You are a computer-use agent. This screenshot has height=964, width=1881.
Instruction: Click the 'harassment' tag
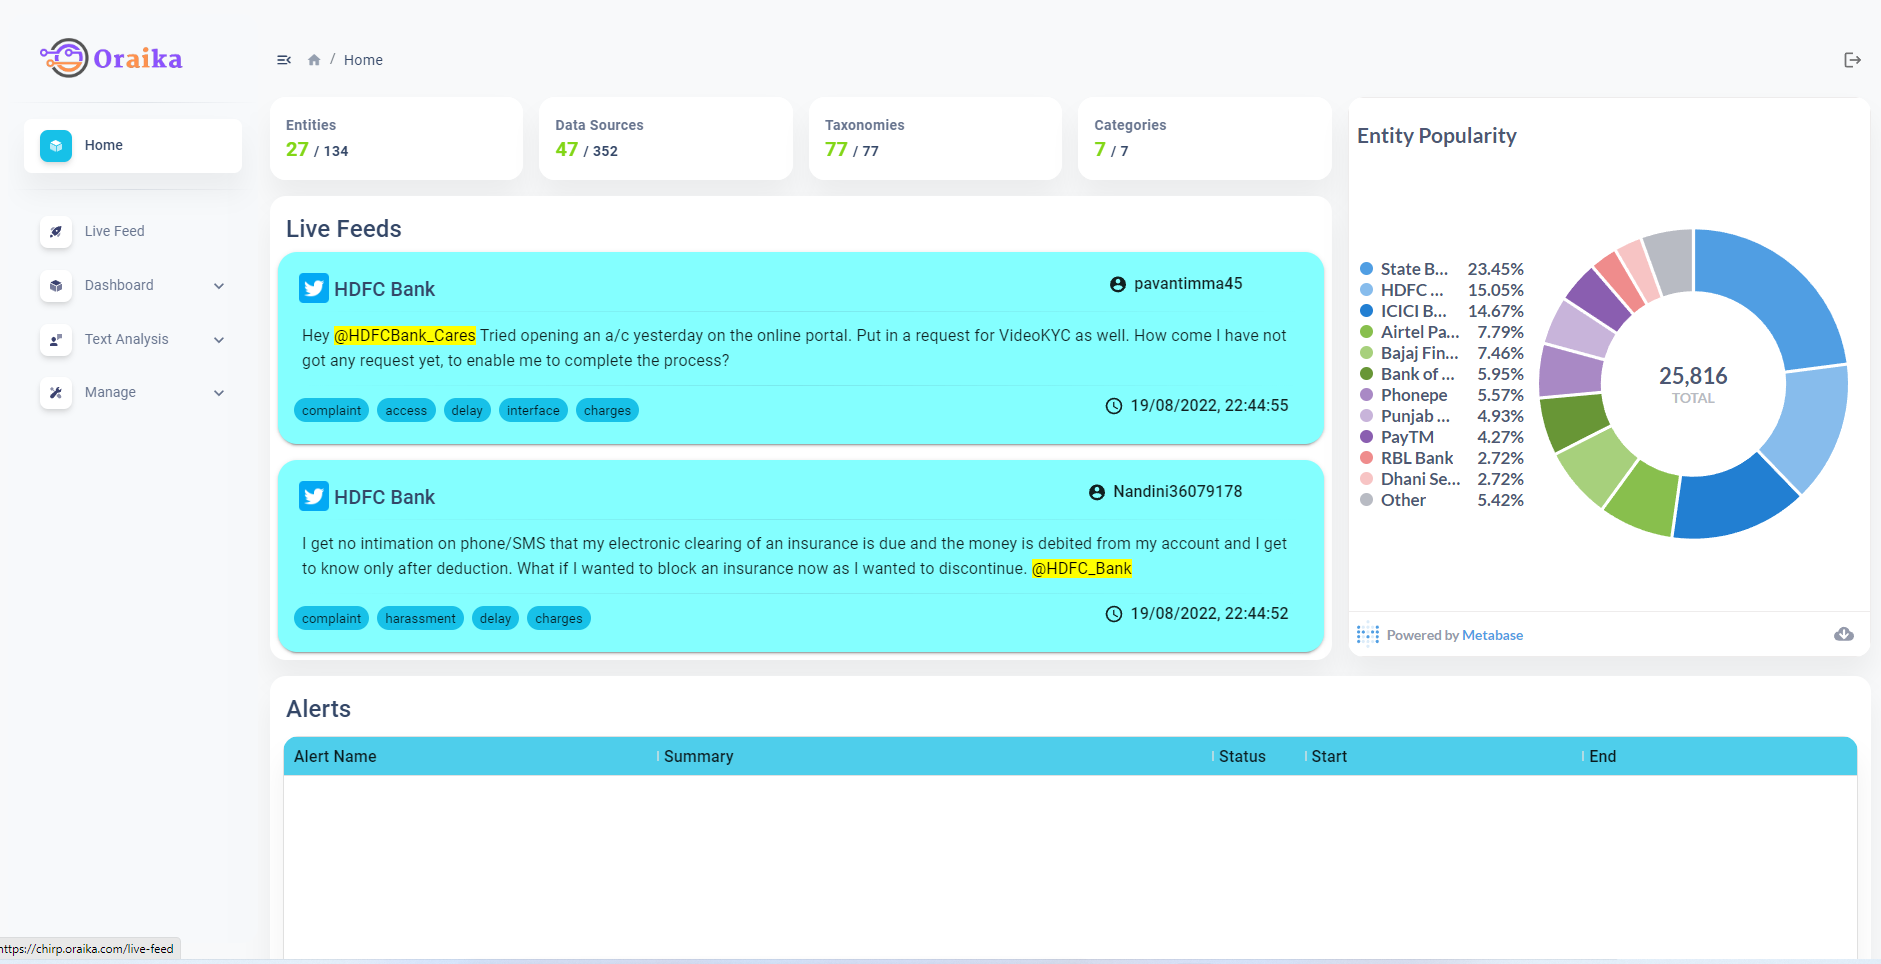tap(420, 618)
